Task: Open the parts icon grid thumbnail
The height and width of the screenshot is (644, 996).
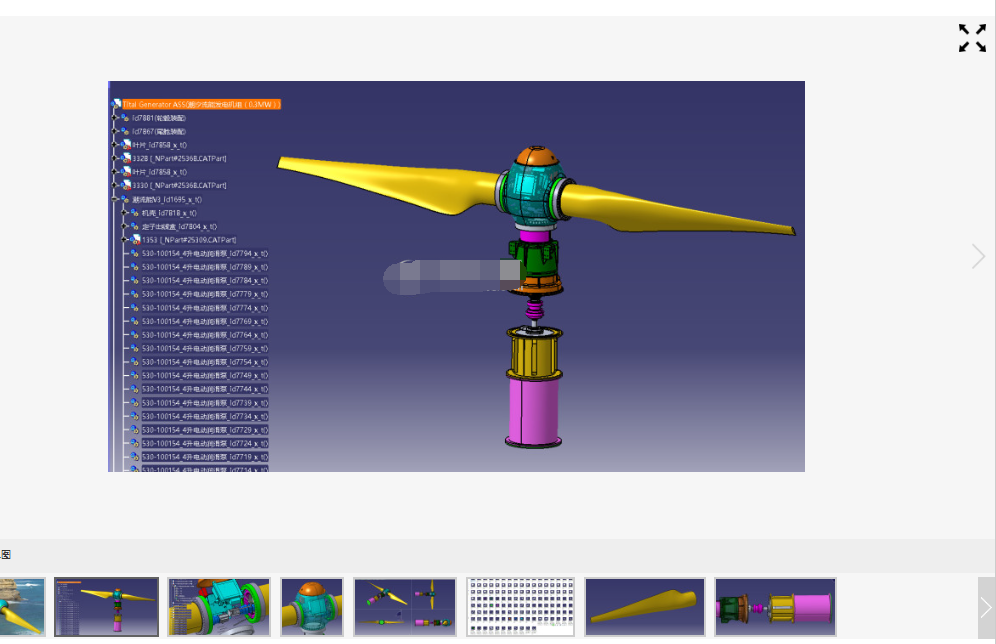Action: [x=520, y=607]
